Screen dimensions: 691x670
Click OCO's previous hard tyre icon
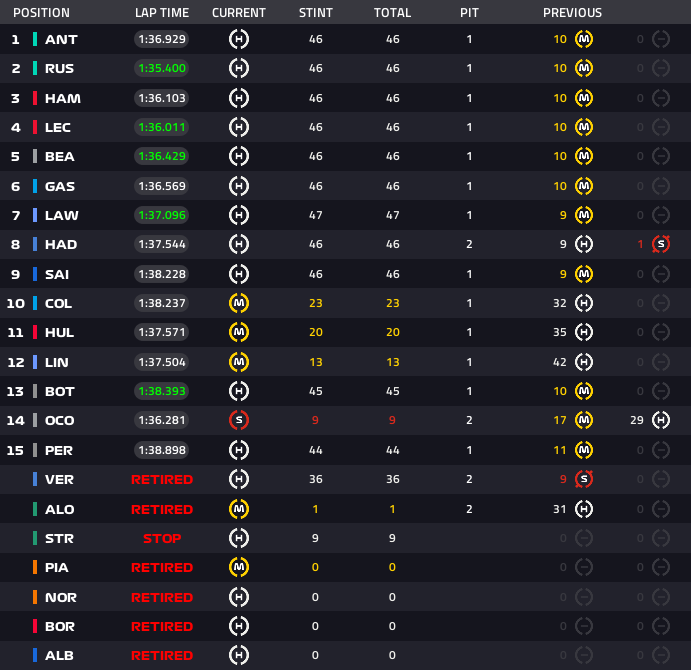click(x=660, y=420)
